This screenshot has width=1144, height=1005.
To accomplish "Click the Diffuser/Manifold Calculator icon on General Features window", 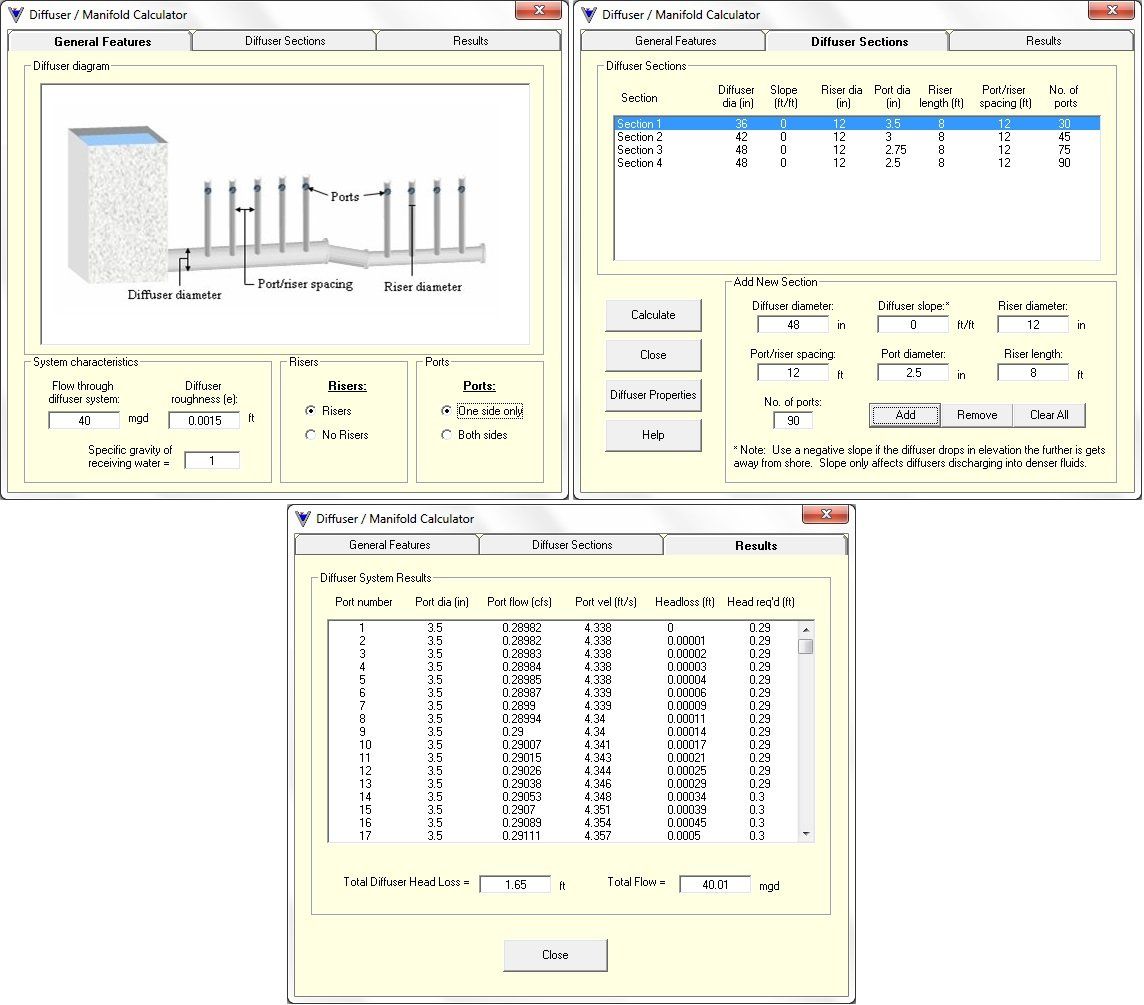I will [18, 14].
